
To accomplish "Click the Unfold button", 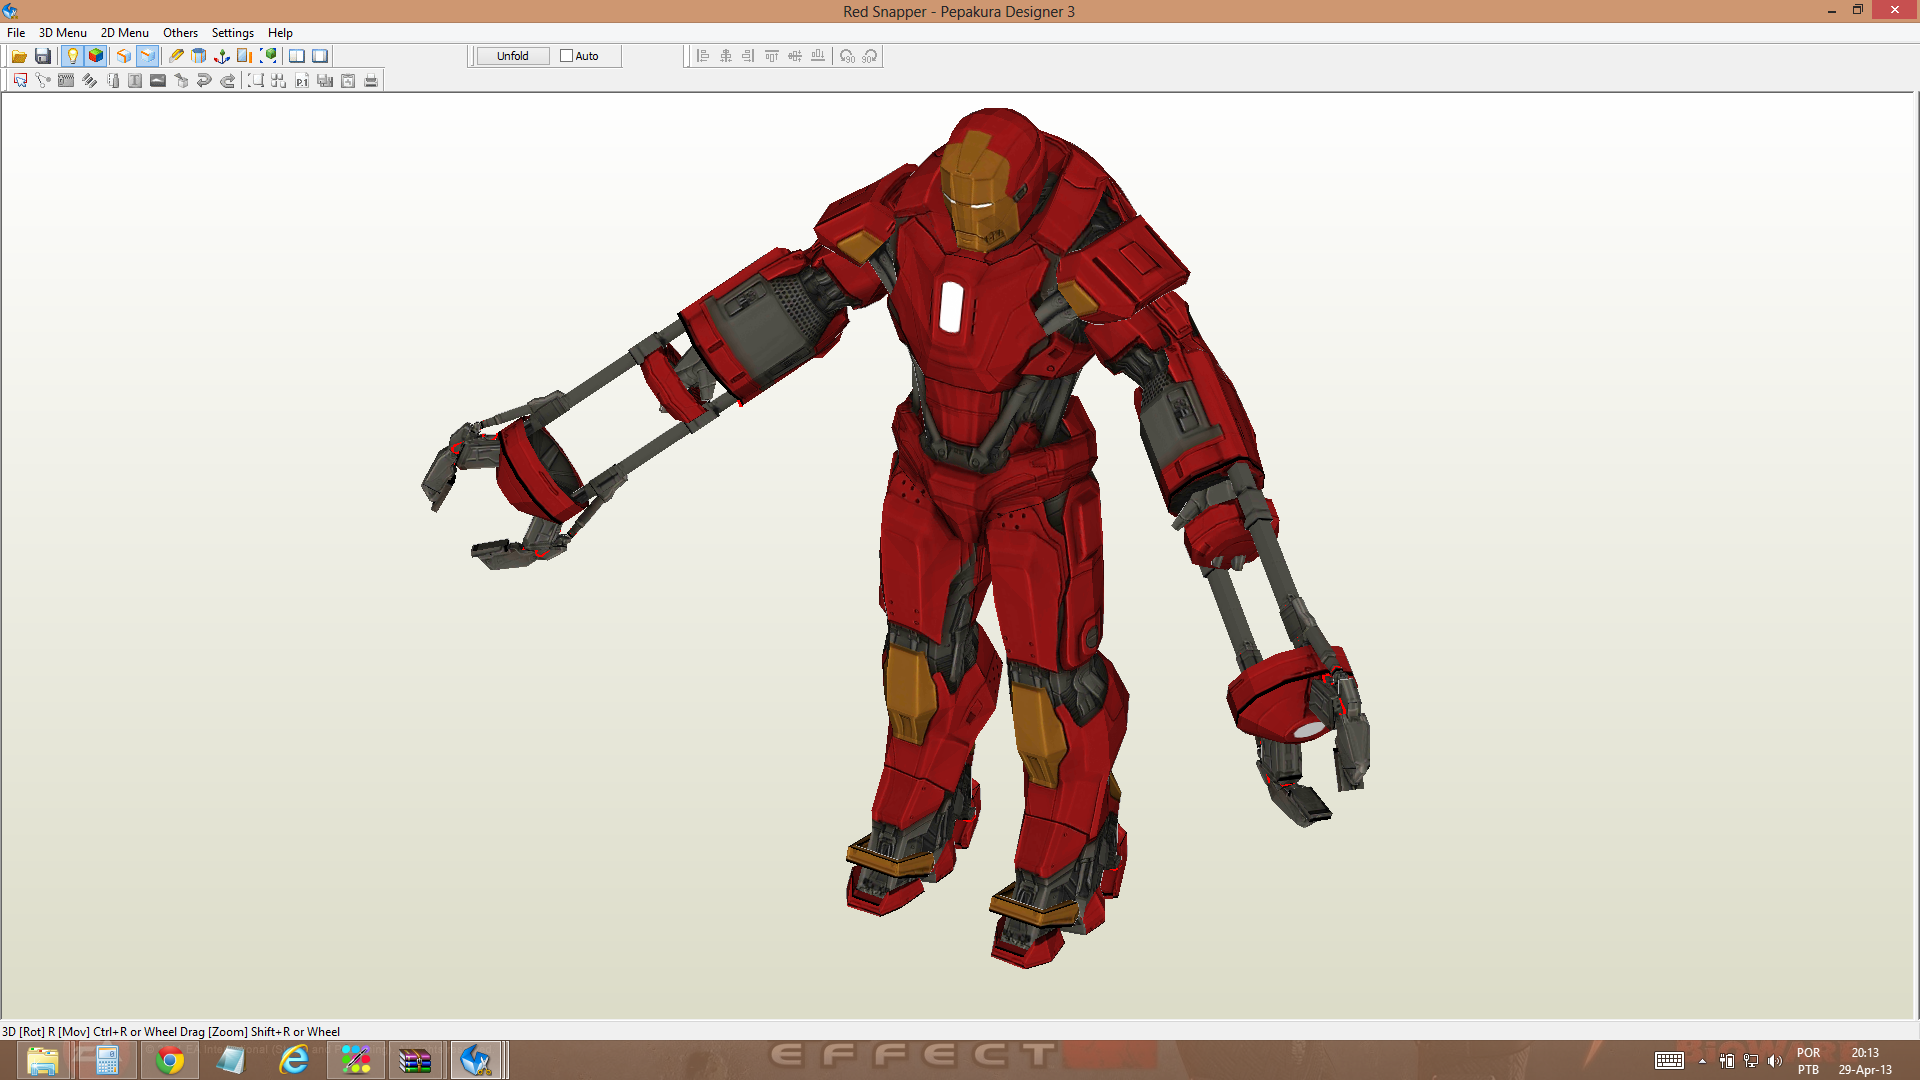I will pos(513,56).
